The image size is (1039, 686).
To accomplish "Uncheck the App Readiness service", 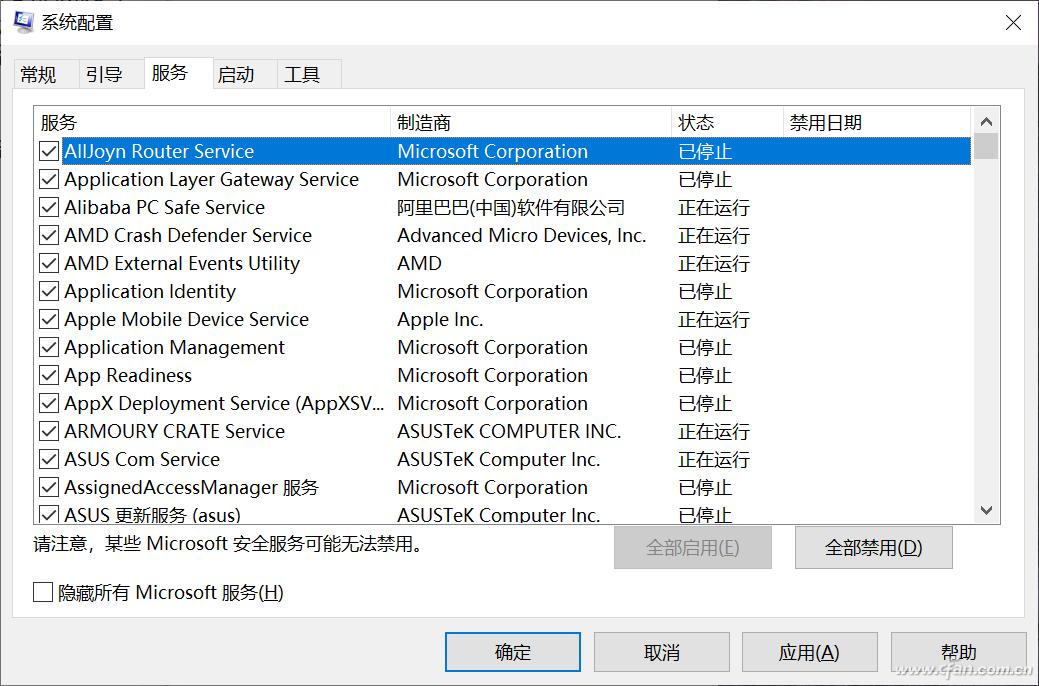I will click(x=47, y=375).
